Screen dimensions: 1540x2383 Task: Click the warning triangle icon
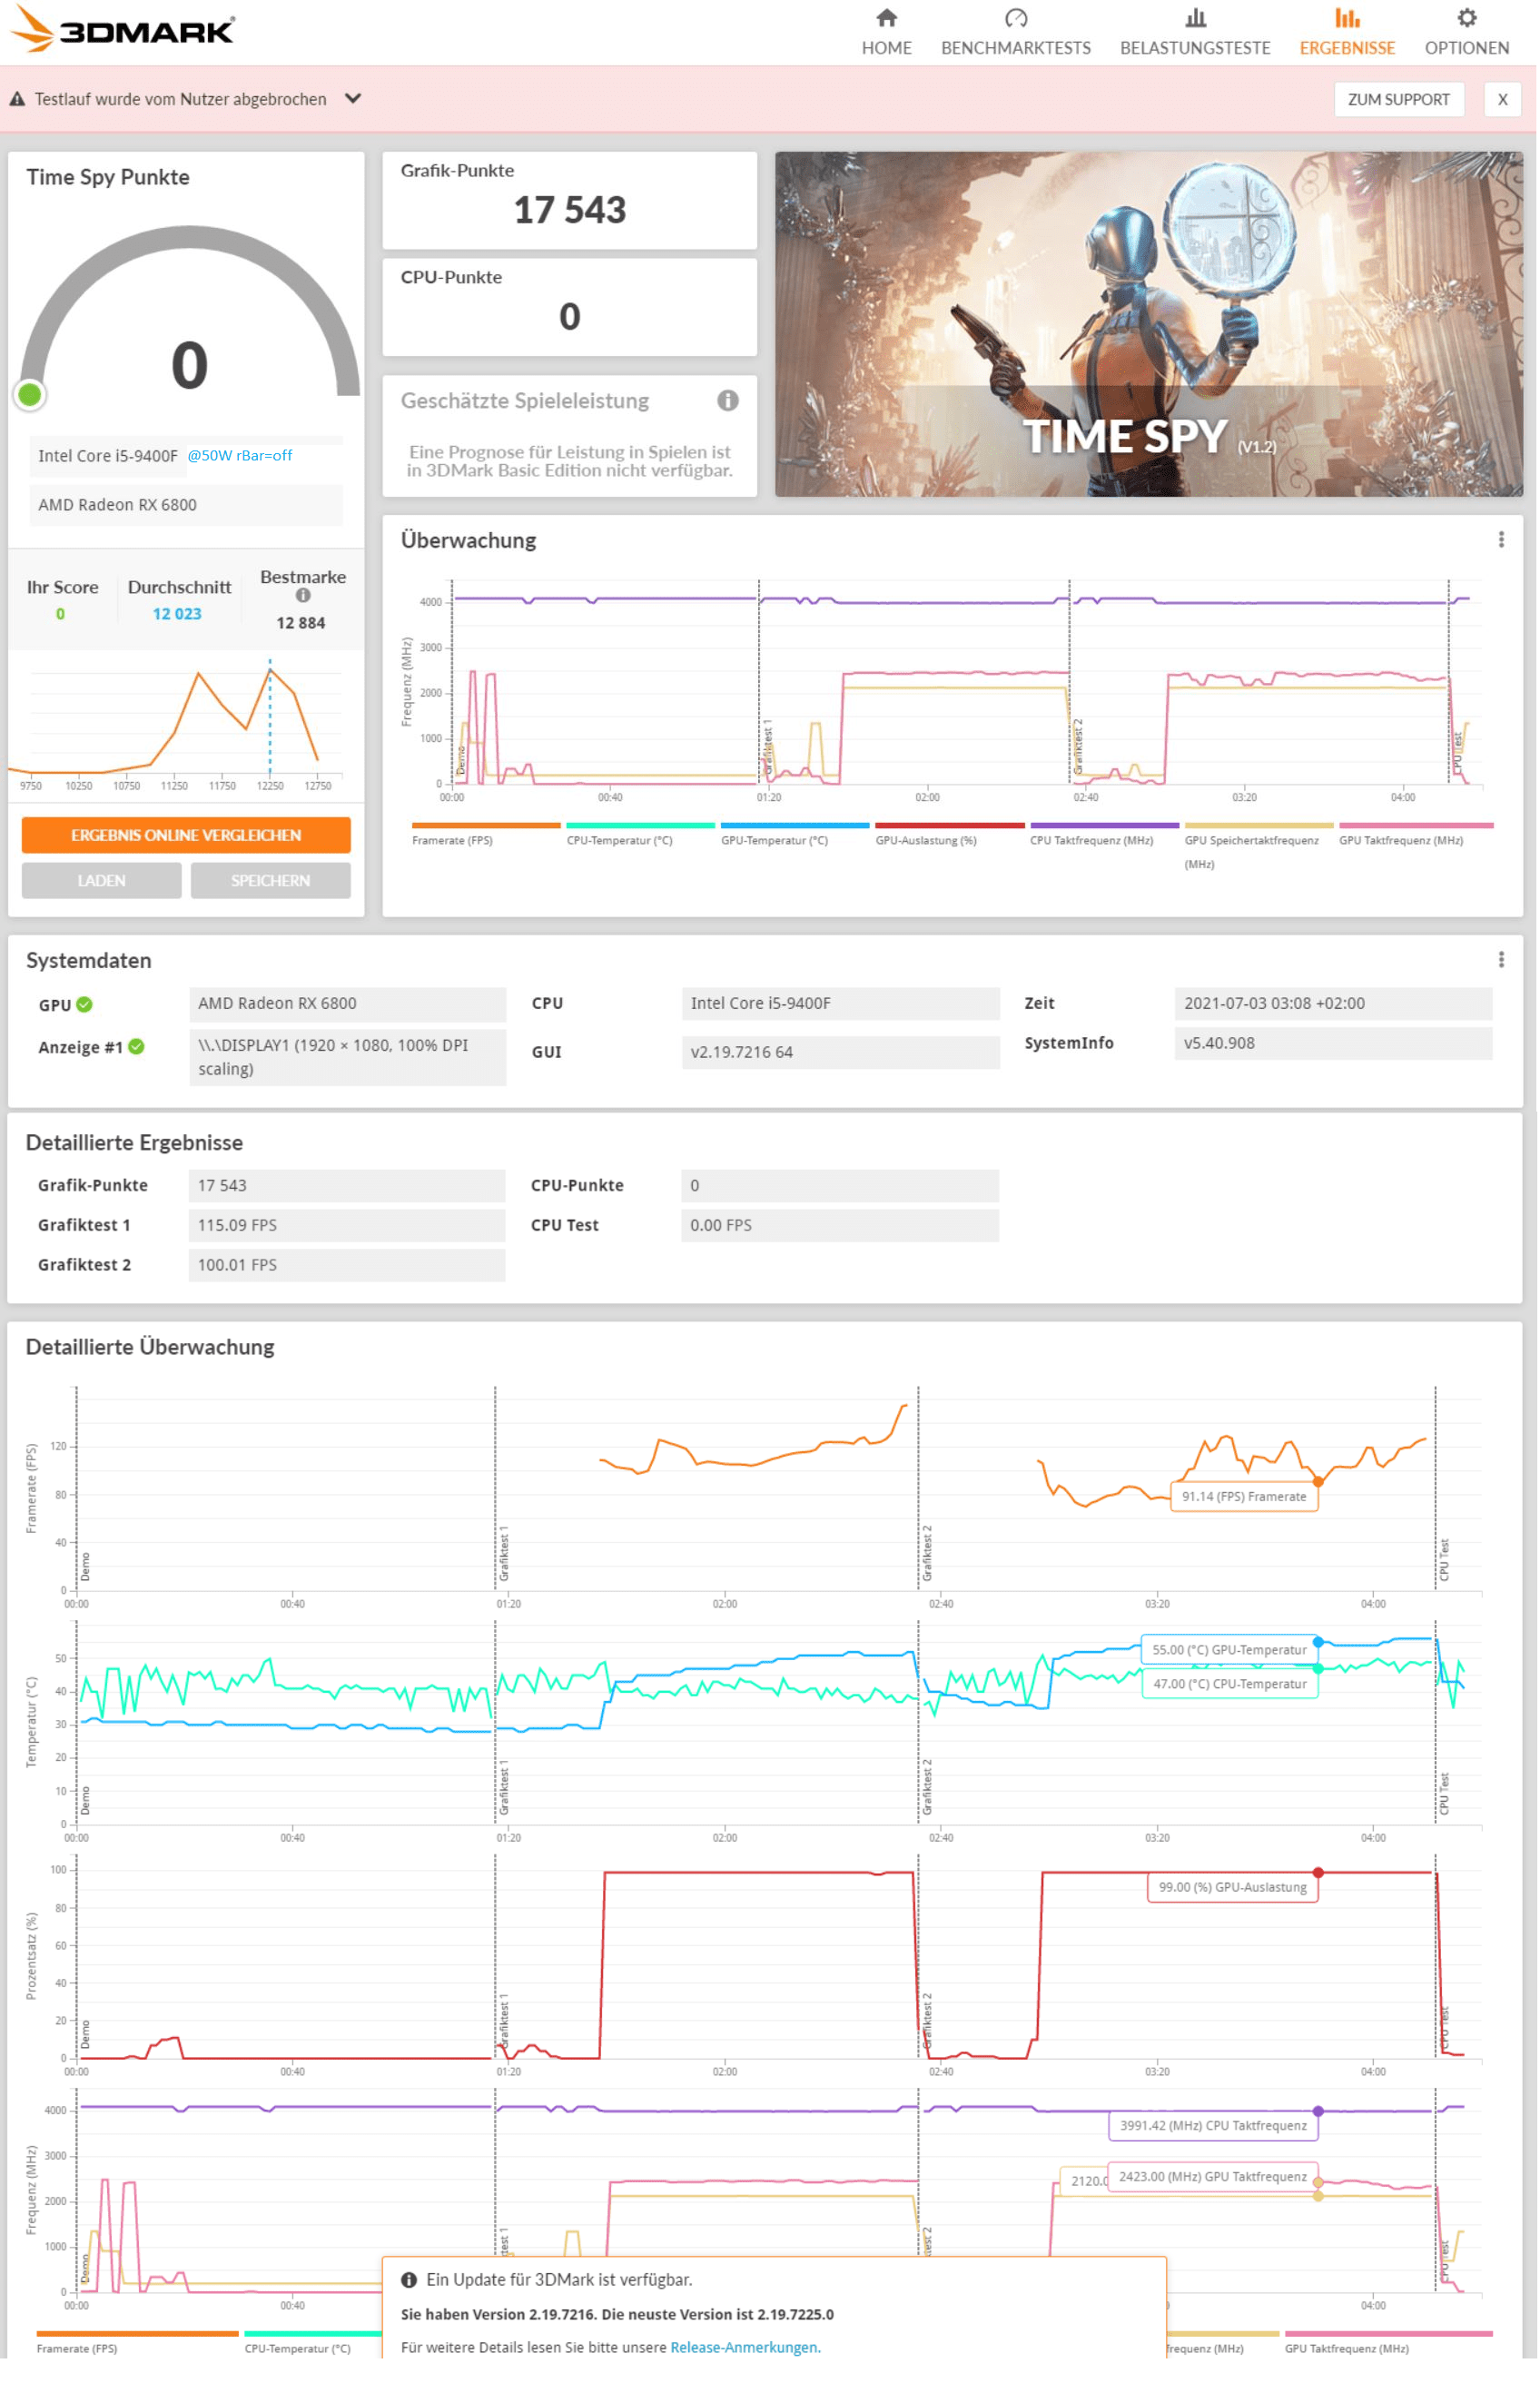point(17,99)
